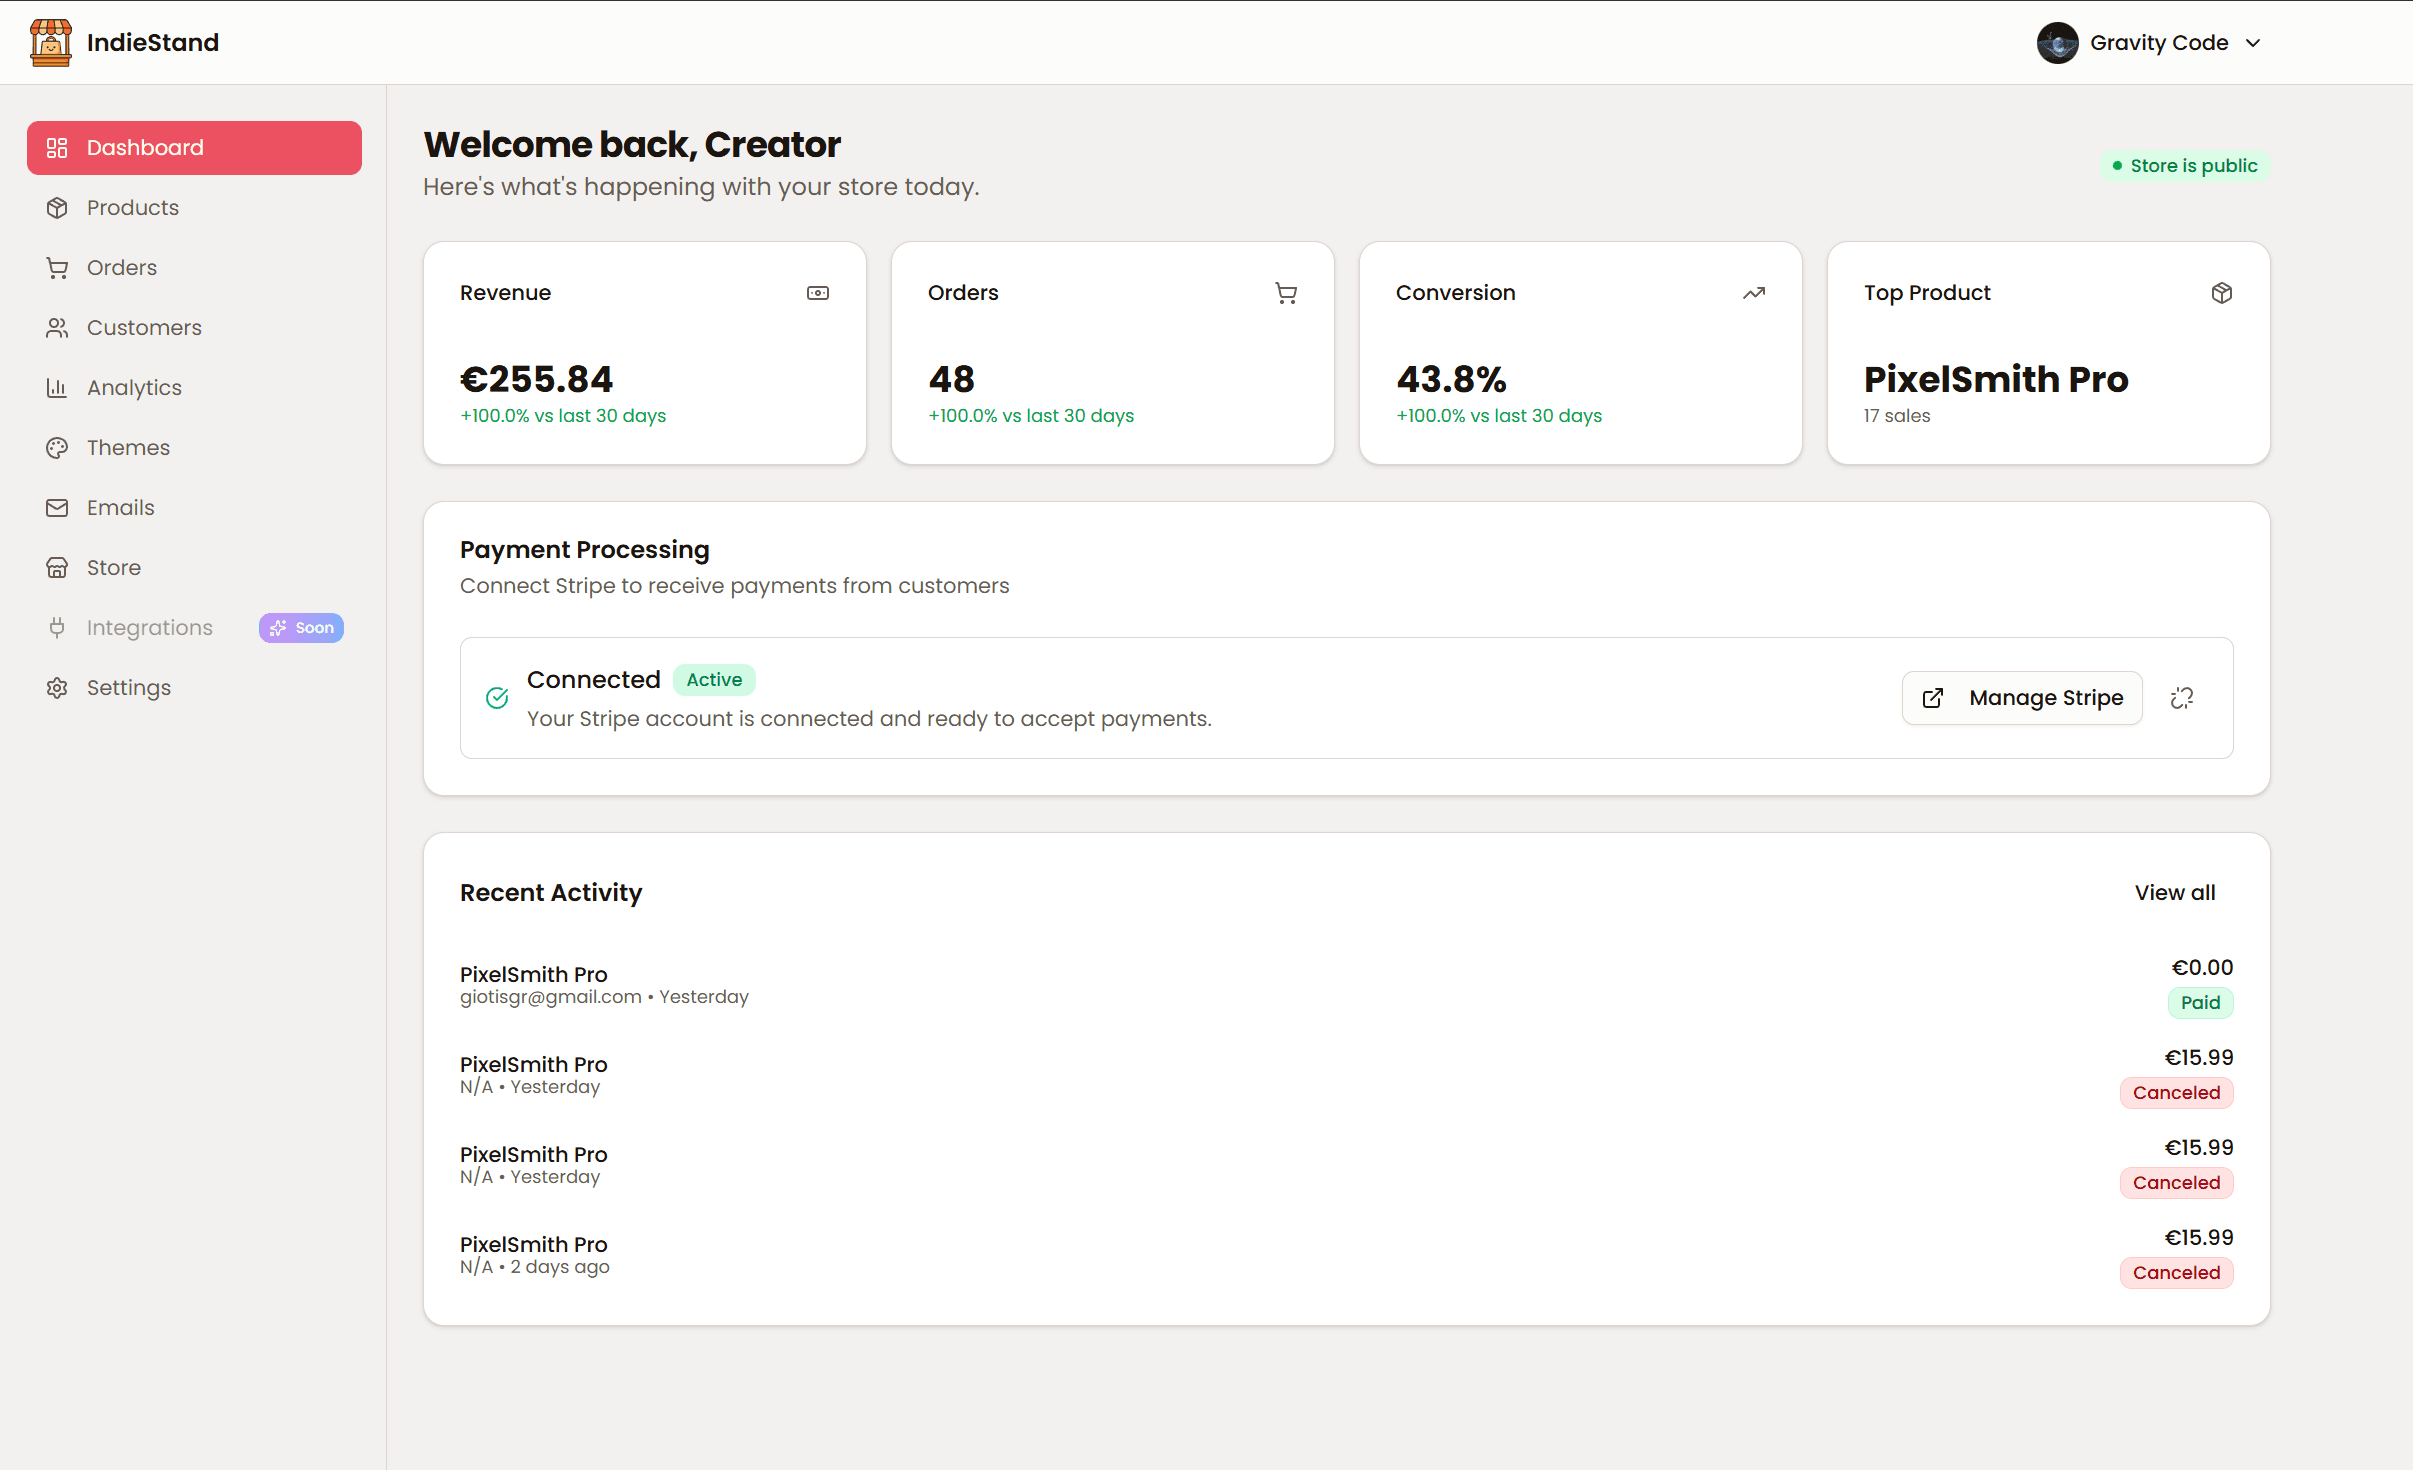Click the Conversion trending-up icon
Screen dimensions: 2413x1470
point(1754,293)
